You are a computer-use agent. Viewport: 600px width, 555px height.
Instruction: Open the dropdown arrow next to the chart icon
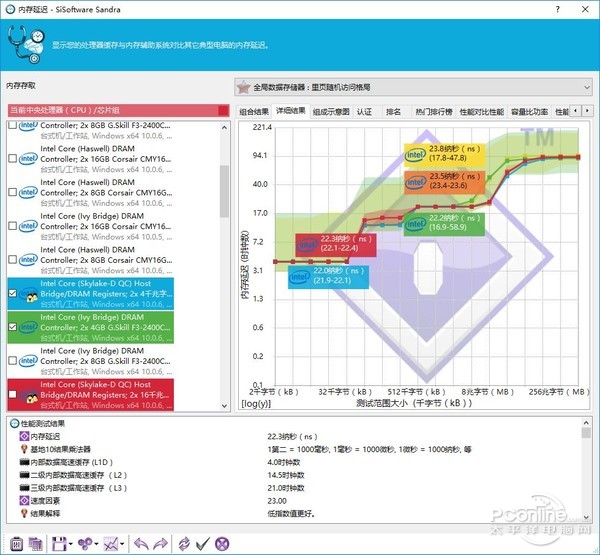pos(122,544)
